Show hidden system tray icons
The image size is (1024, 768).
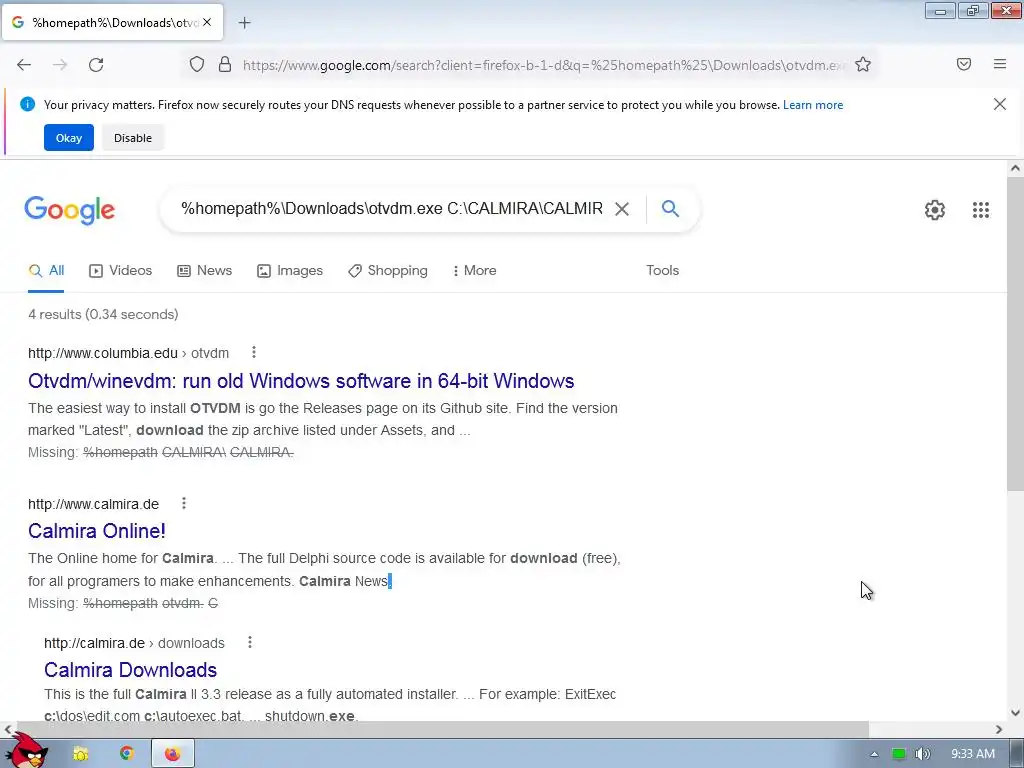tap(874, 754)
